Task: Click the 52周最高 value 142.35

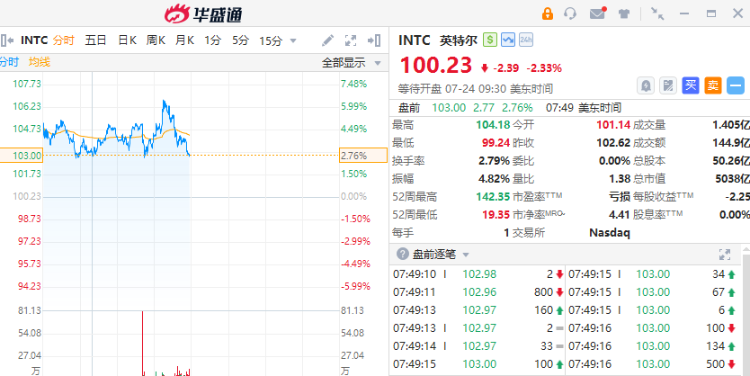Action: pyautogui.click(x=493, y=197)
